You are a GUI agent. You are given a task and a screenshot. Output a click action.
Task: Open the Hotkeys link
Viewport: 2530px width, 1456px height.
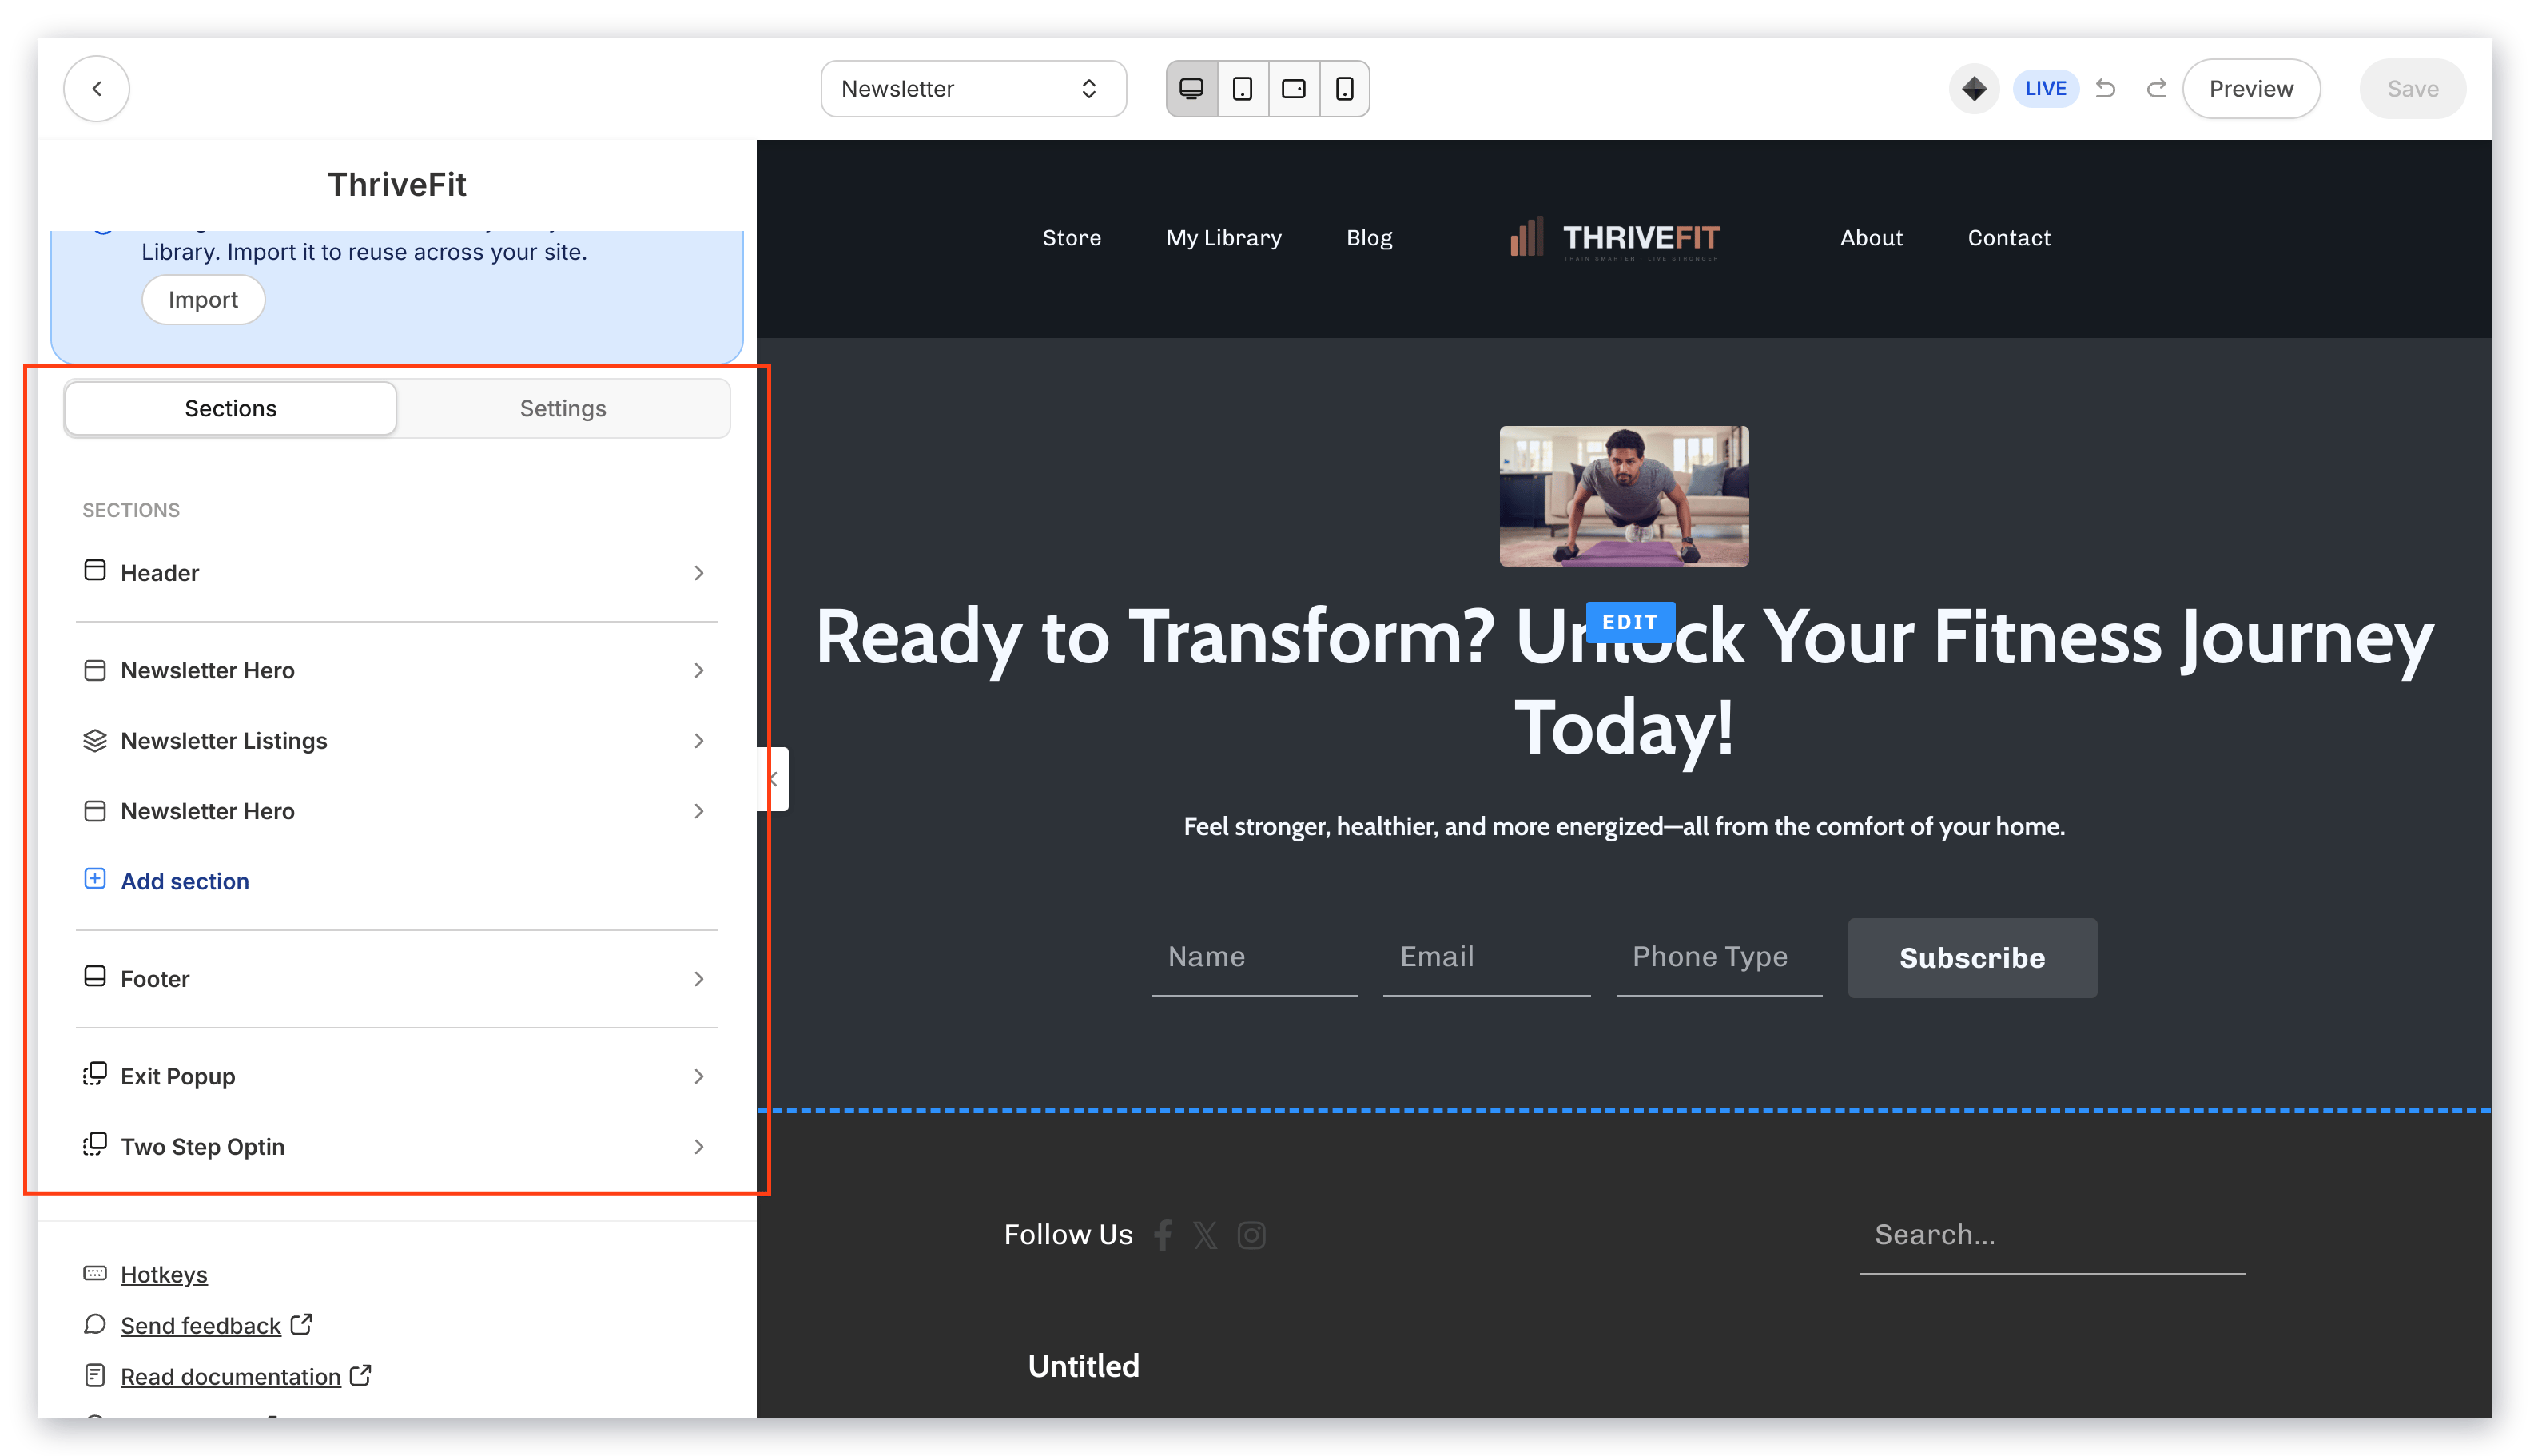point(164,1274)
